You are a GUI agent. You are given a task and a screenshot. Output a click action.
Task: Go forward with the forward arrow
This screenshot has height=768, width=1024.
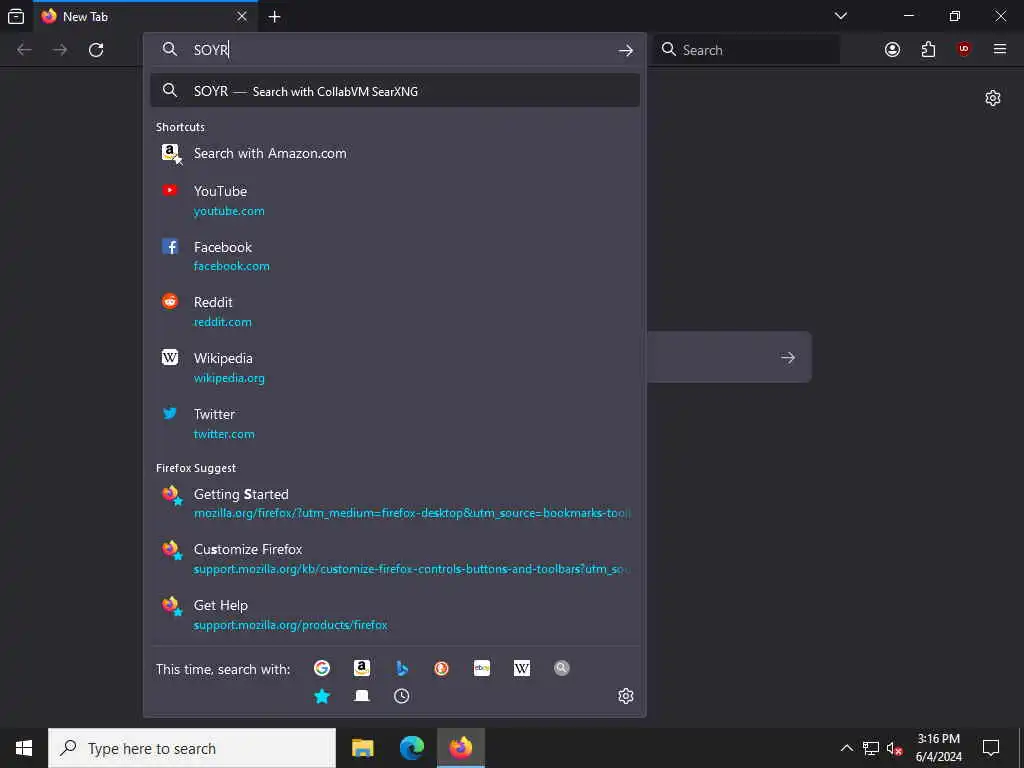60,50
